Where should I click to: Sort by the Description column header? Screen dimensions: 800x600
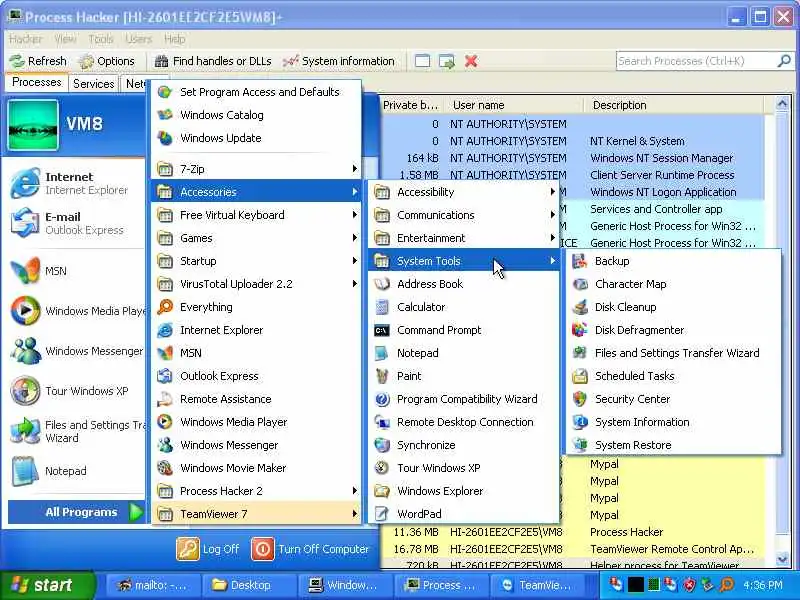pos(673,105)
